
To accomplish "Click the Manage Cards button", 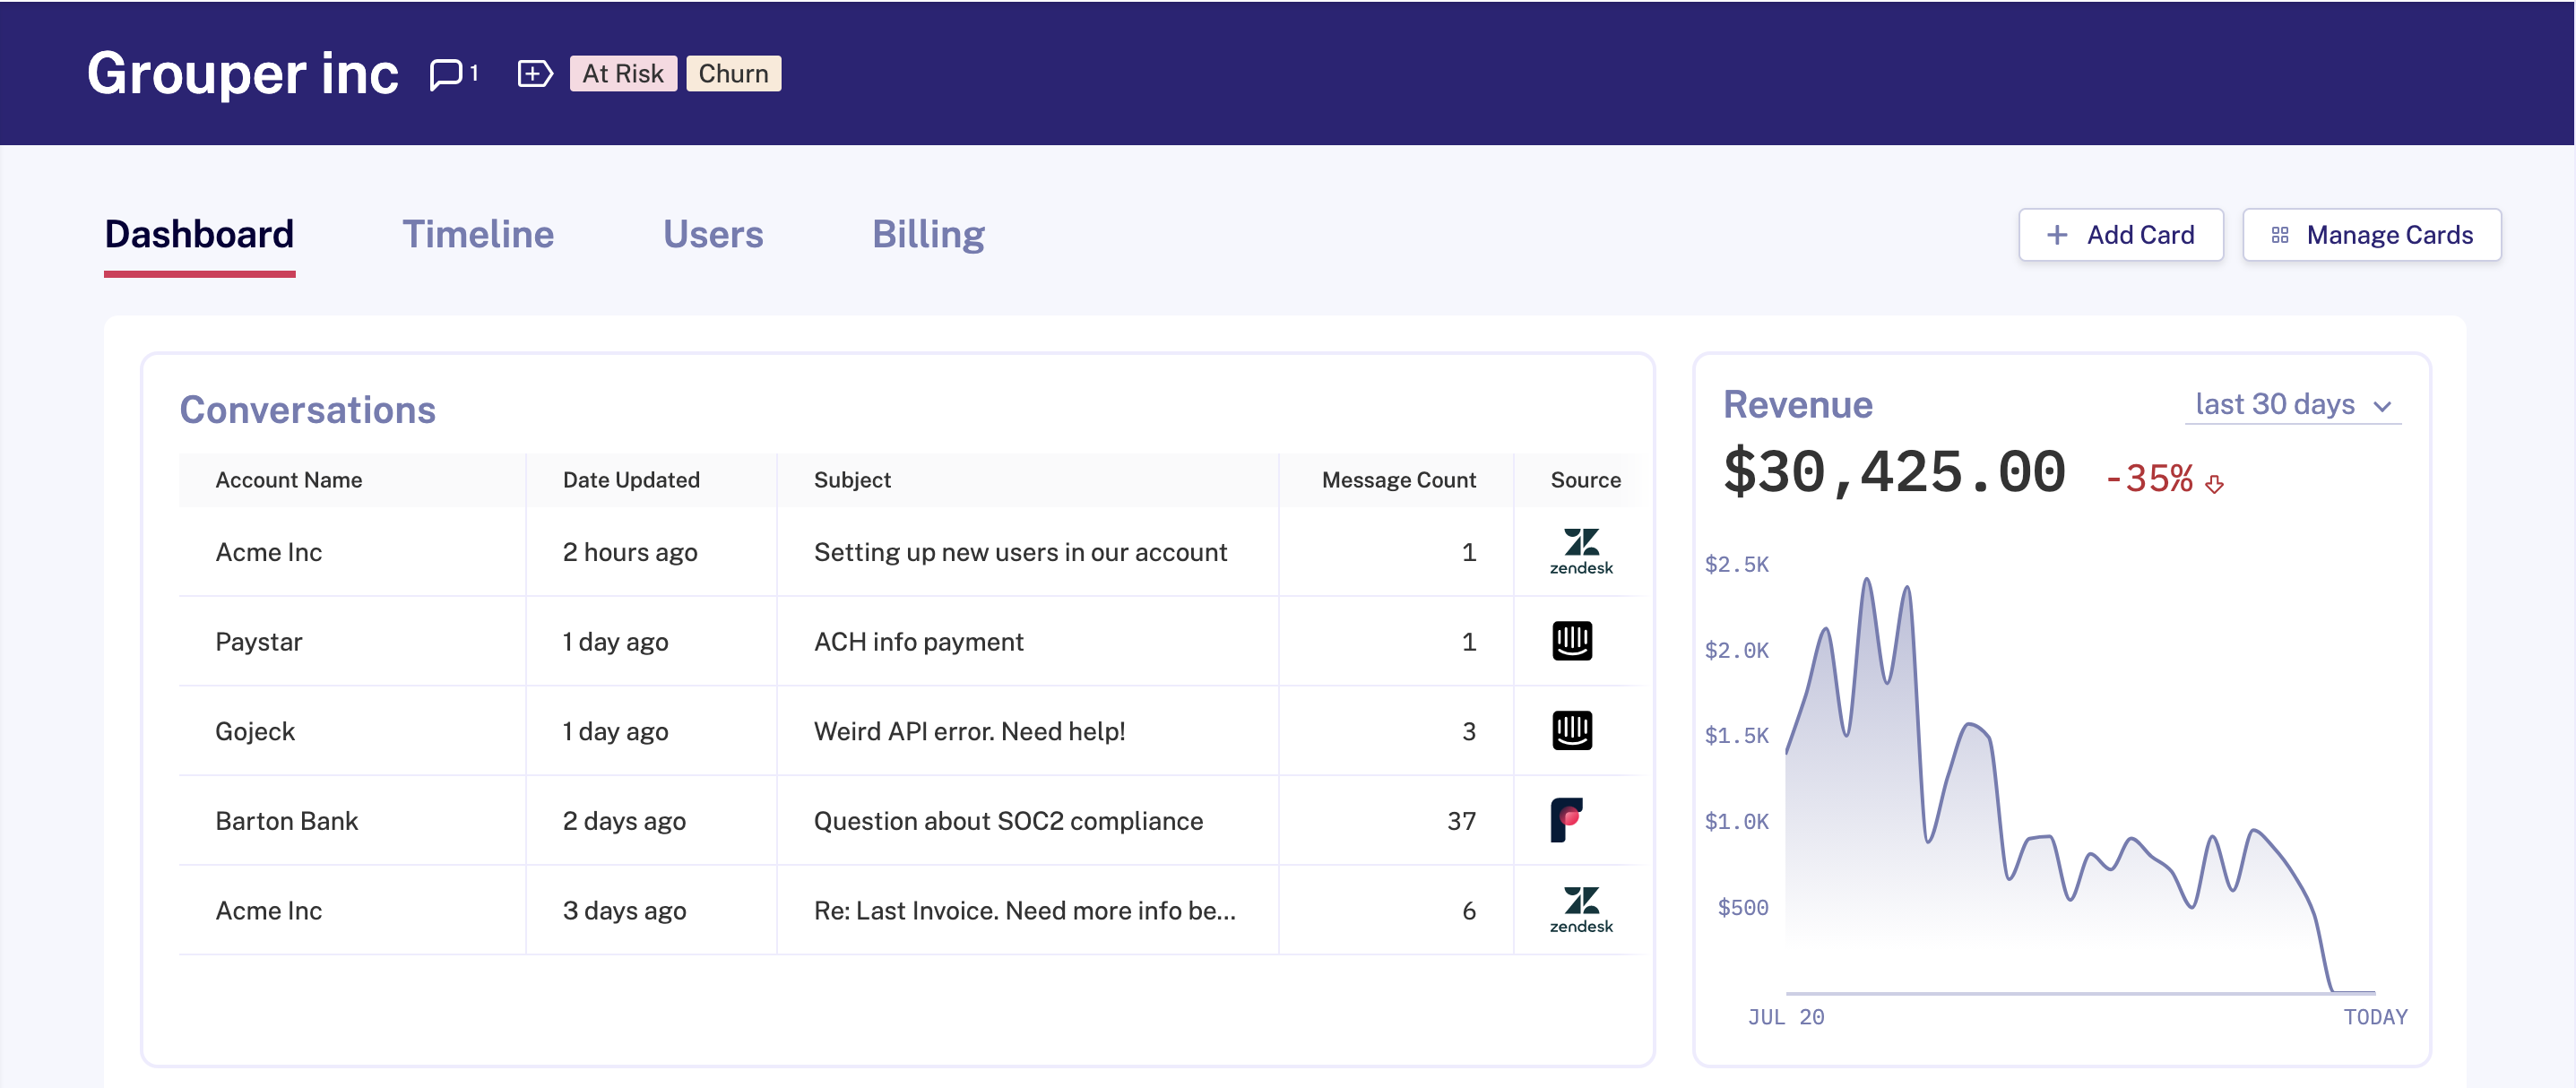I will 2371,235.
